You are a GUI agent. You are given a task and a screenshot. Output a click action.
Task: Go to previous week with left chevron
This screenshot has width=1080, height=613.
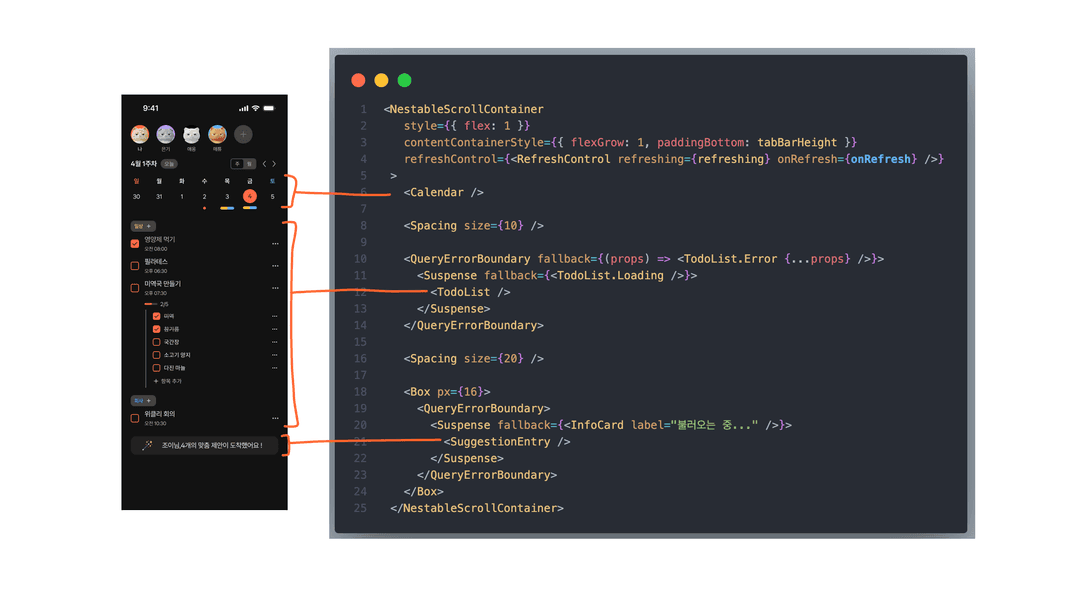[x=264, y=164]
